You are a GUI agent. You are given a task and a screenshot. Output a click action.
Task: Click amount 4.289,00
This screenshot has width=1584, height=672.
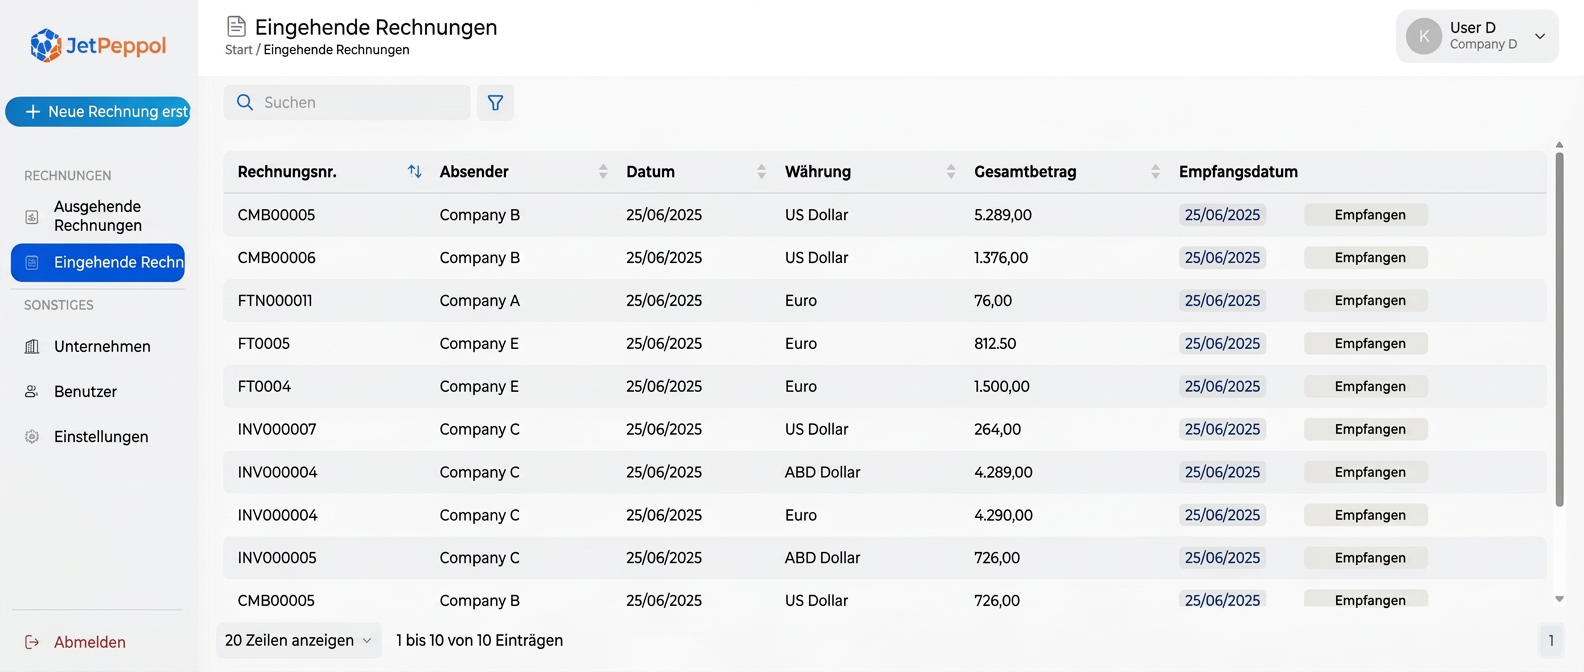point(1003,472)
